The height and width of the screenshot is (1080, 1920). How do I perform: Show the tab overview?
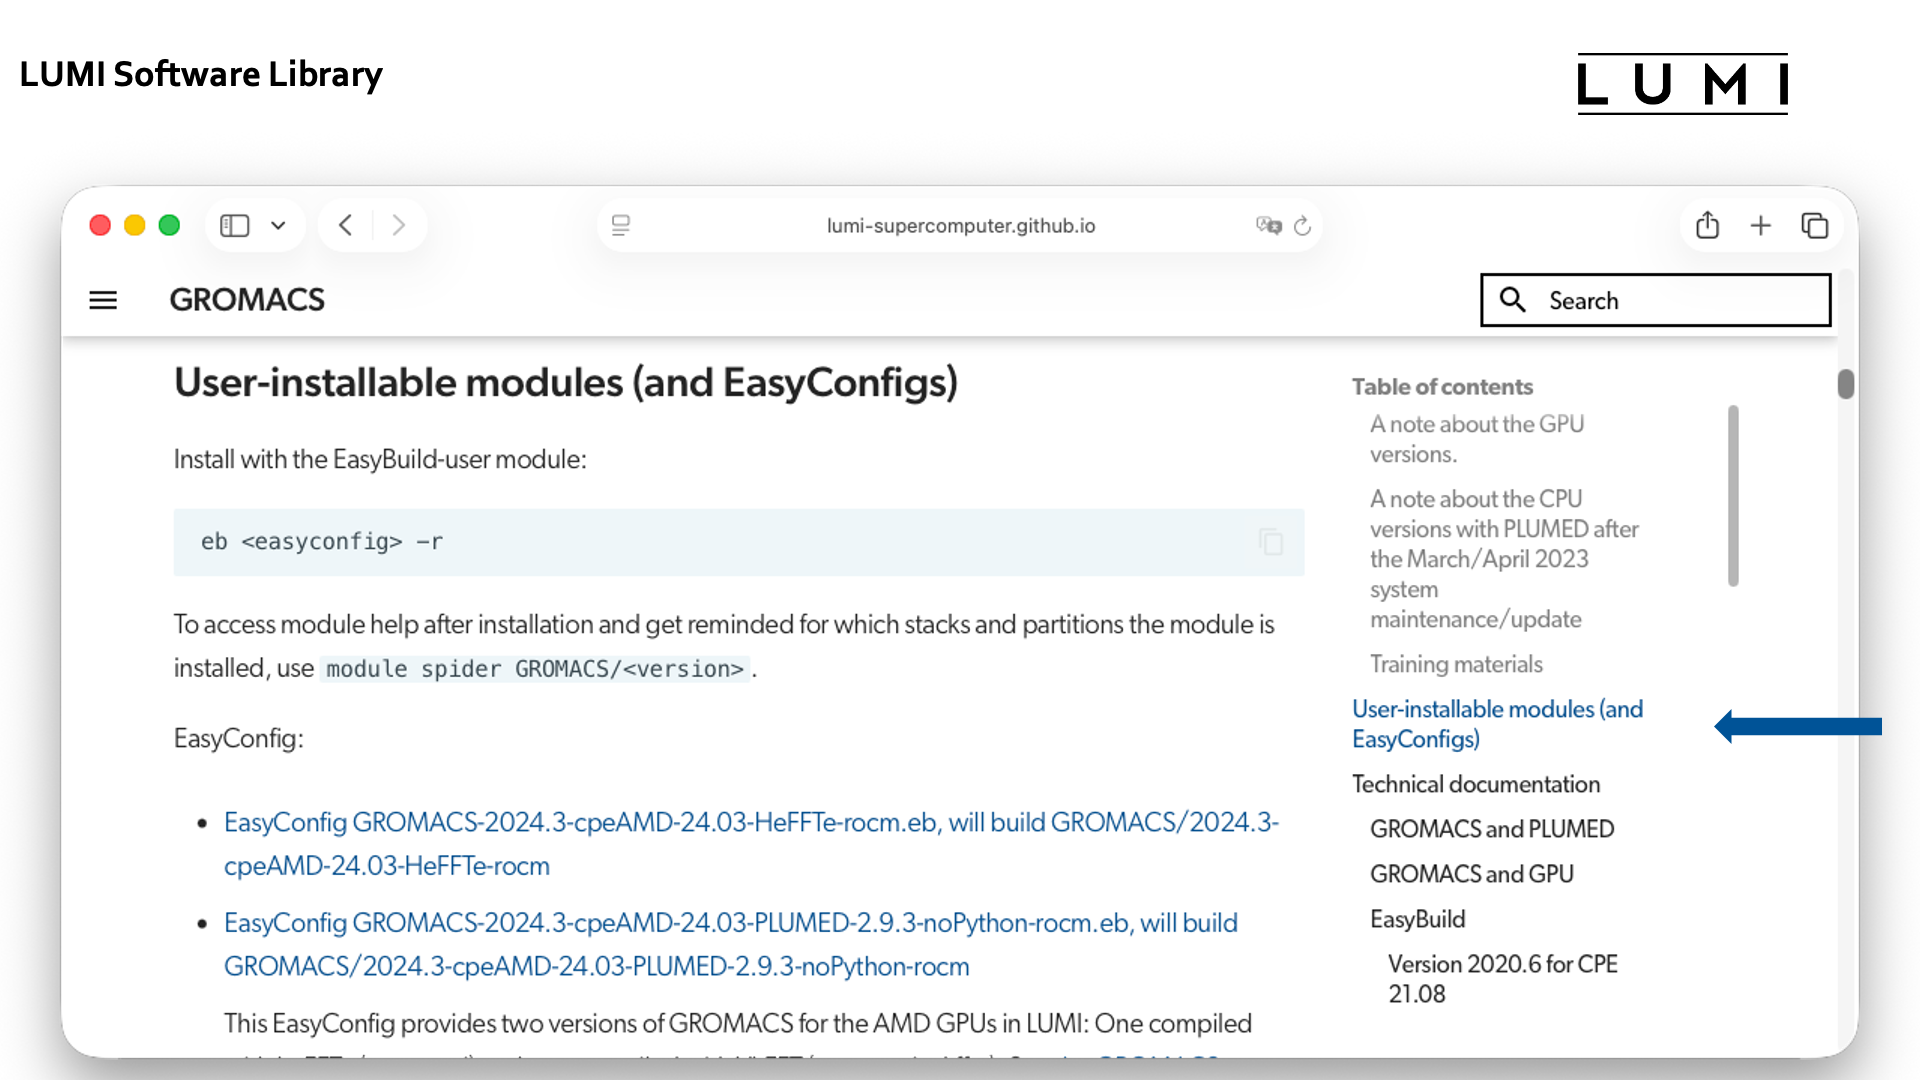click(1815, 225)
